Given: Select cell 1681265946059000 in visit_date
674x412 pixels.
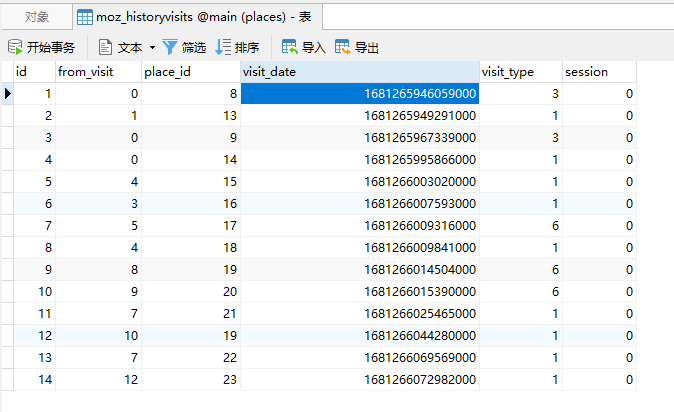Looking at the screenshot, I should pos(360,93).
